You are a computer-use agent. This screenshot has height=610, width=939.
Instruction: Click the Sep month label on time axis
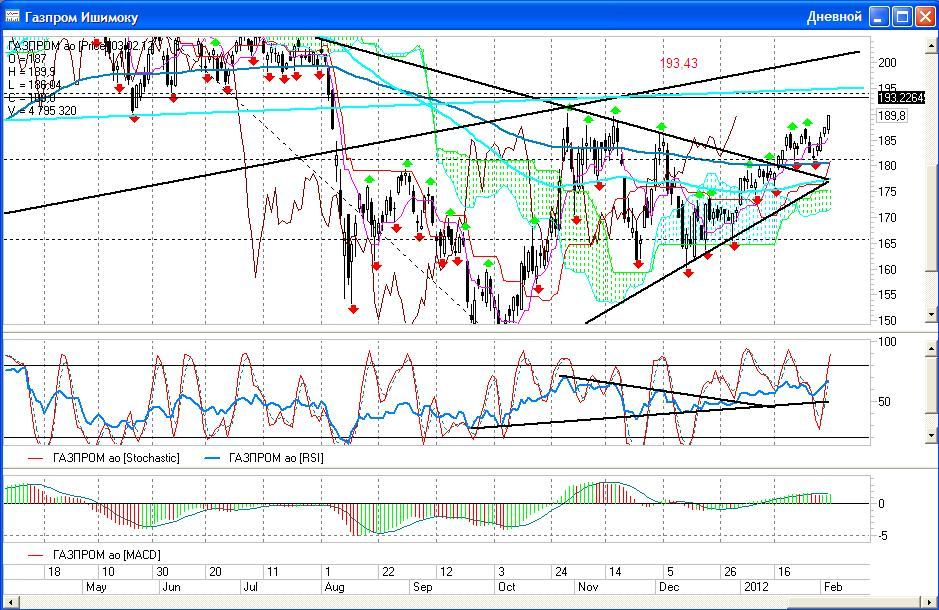423,587
